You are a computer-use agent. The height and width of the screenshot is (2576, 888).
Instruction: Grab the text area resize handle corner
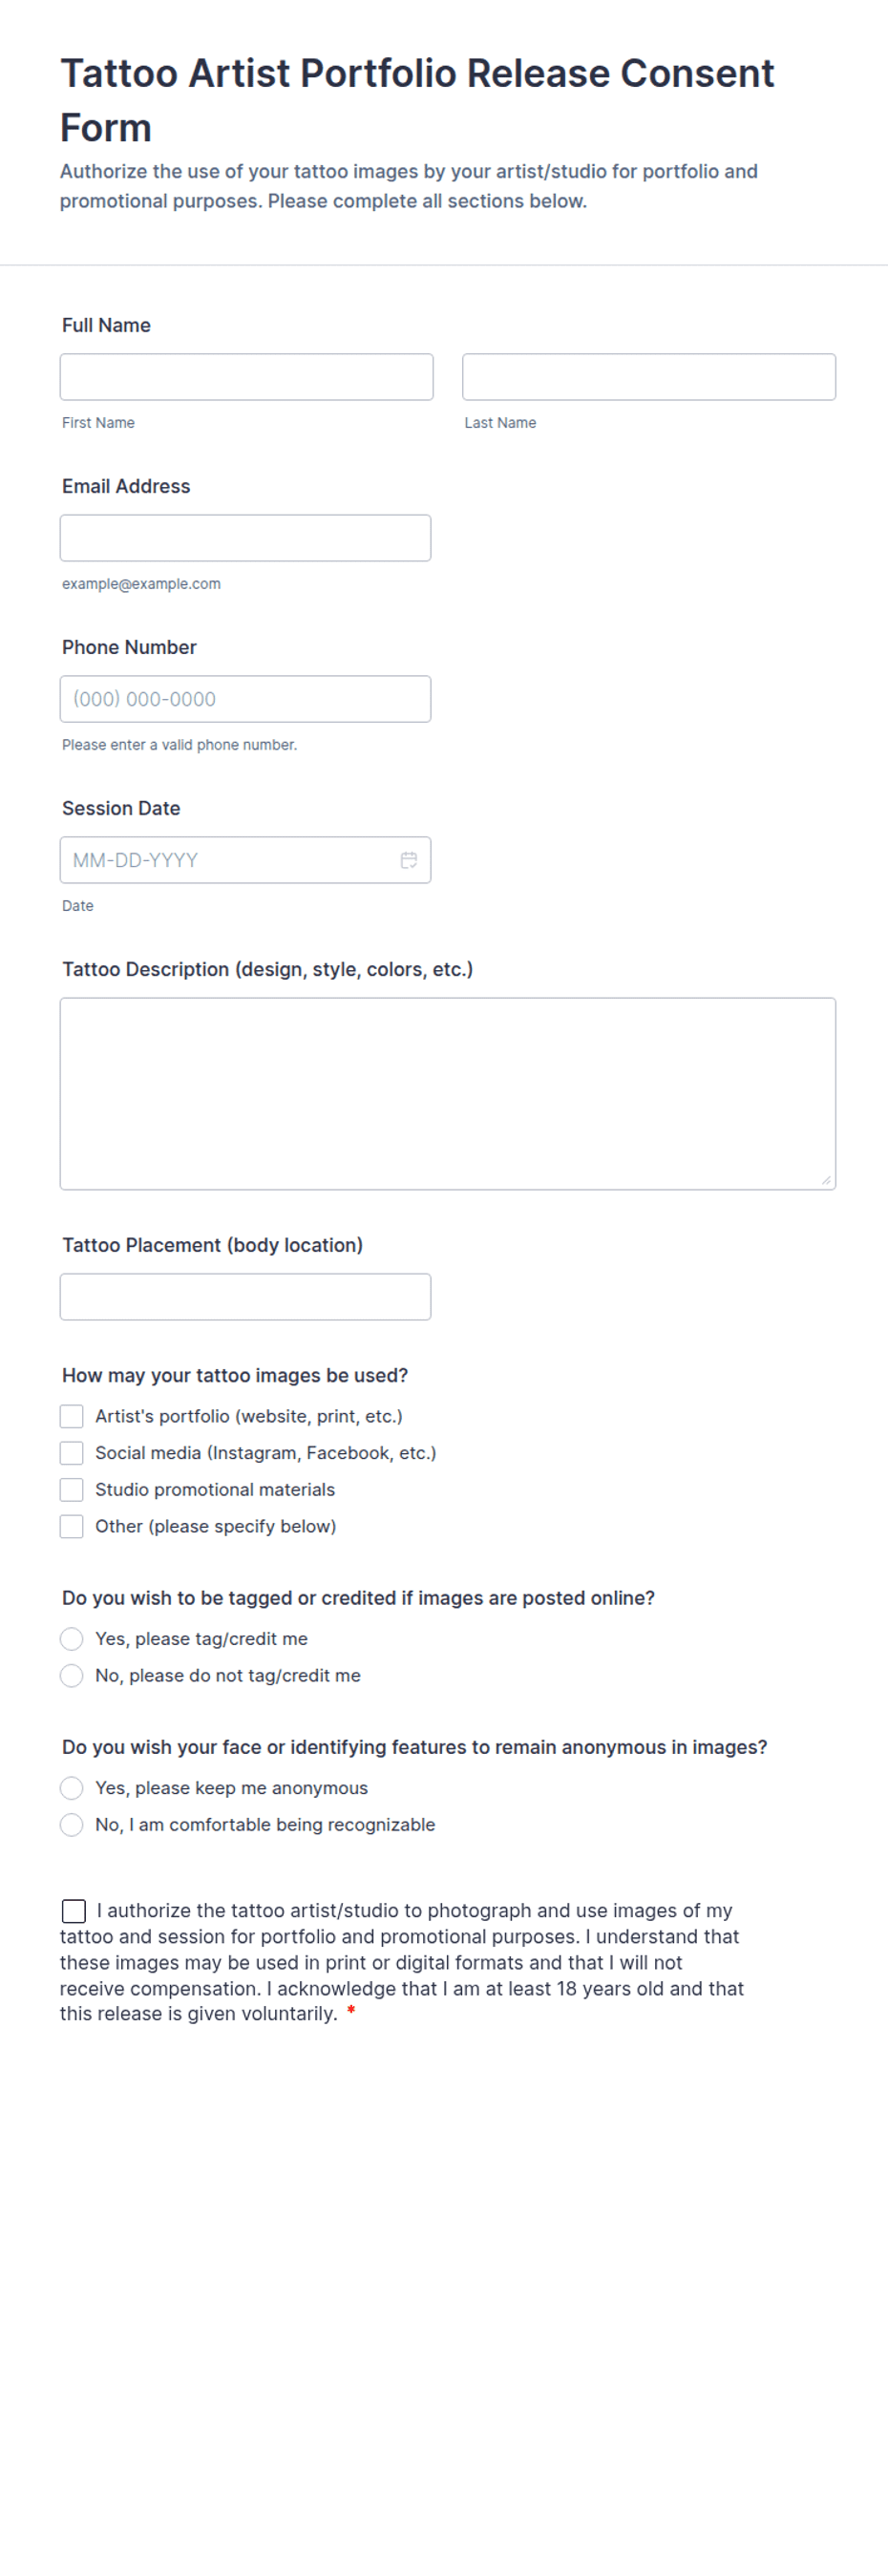(x=826, y=1180)
